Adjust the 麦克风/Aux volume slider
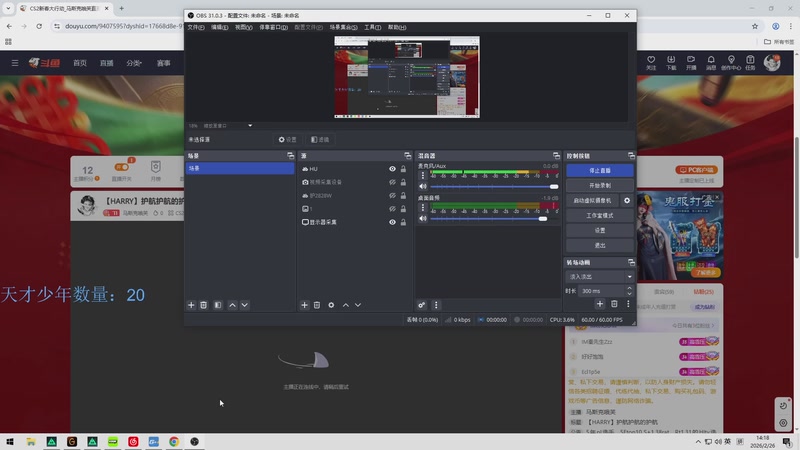 coord(494,187)
